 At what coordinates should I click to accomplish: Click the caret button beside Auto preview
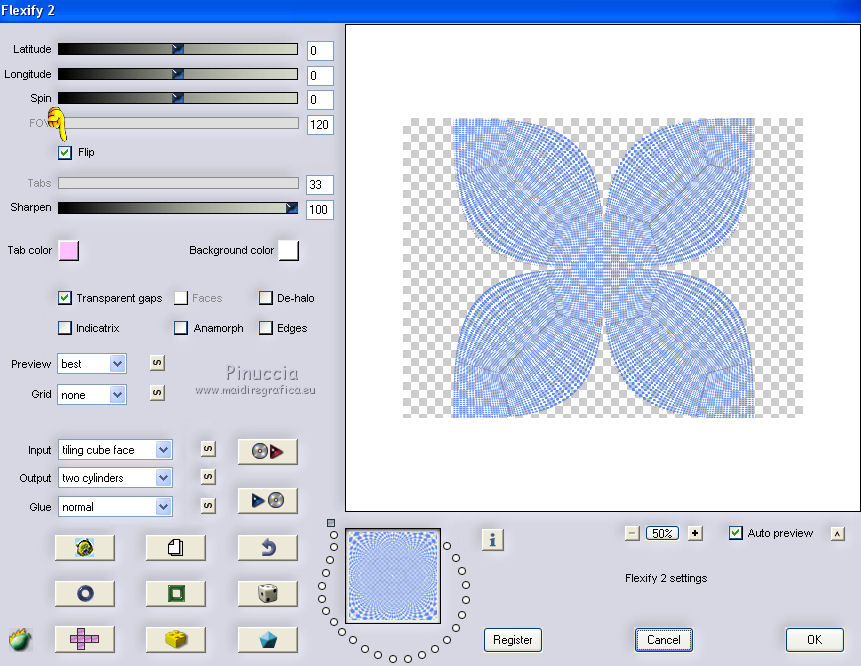point(837,534)
